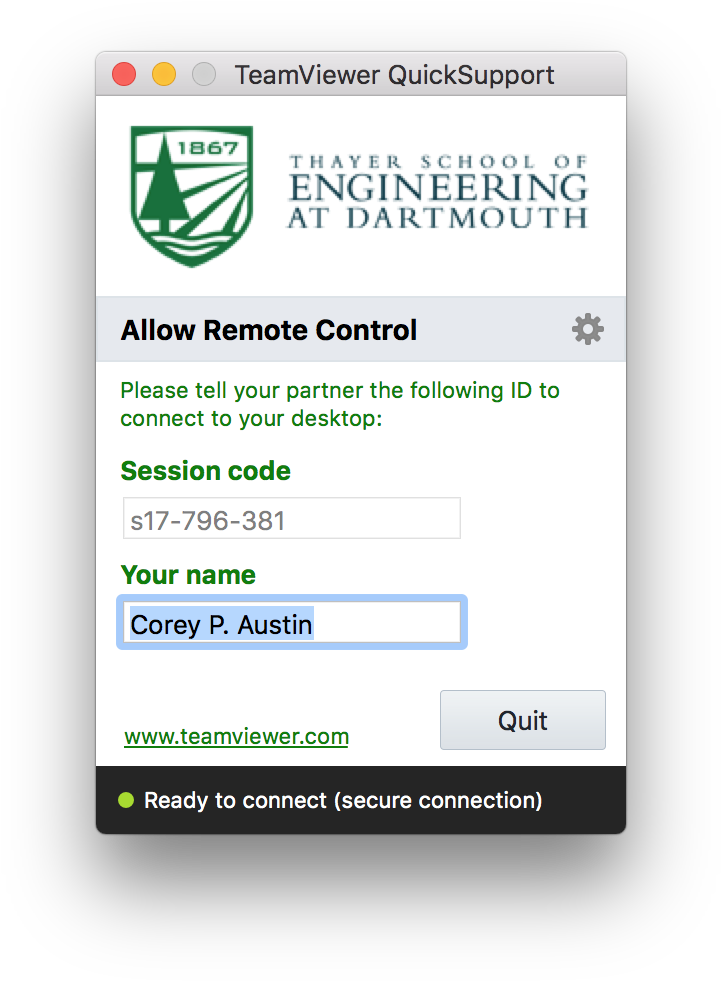Focus the Your name text field
Image resolution: width=721 pixels, height=981 pixels.
[292, 622]
